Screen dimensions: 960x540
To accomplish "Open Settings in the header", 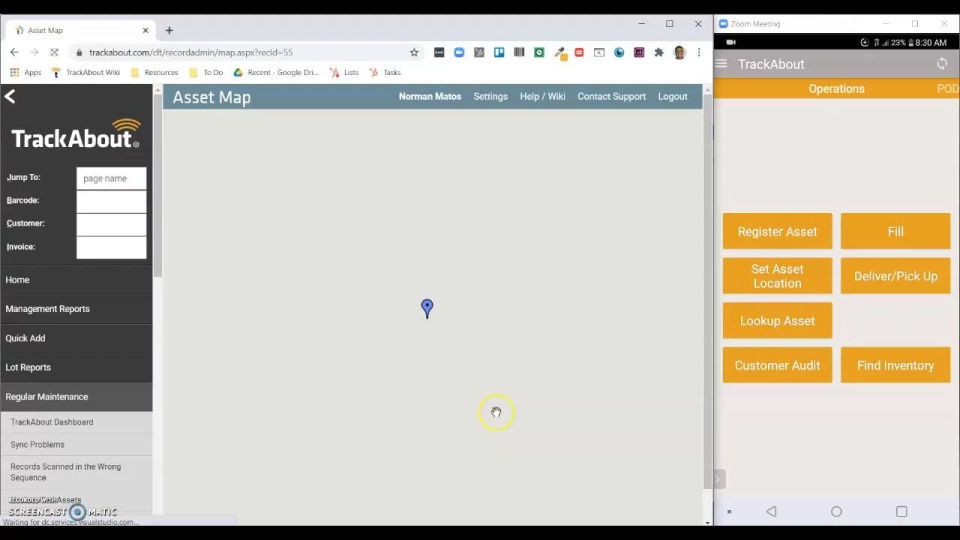I will pyautogui.click(x=490, y=97).
